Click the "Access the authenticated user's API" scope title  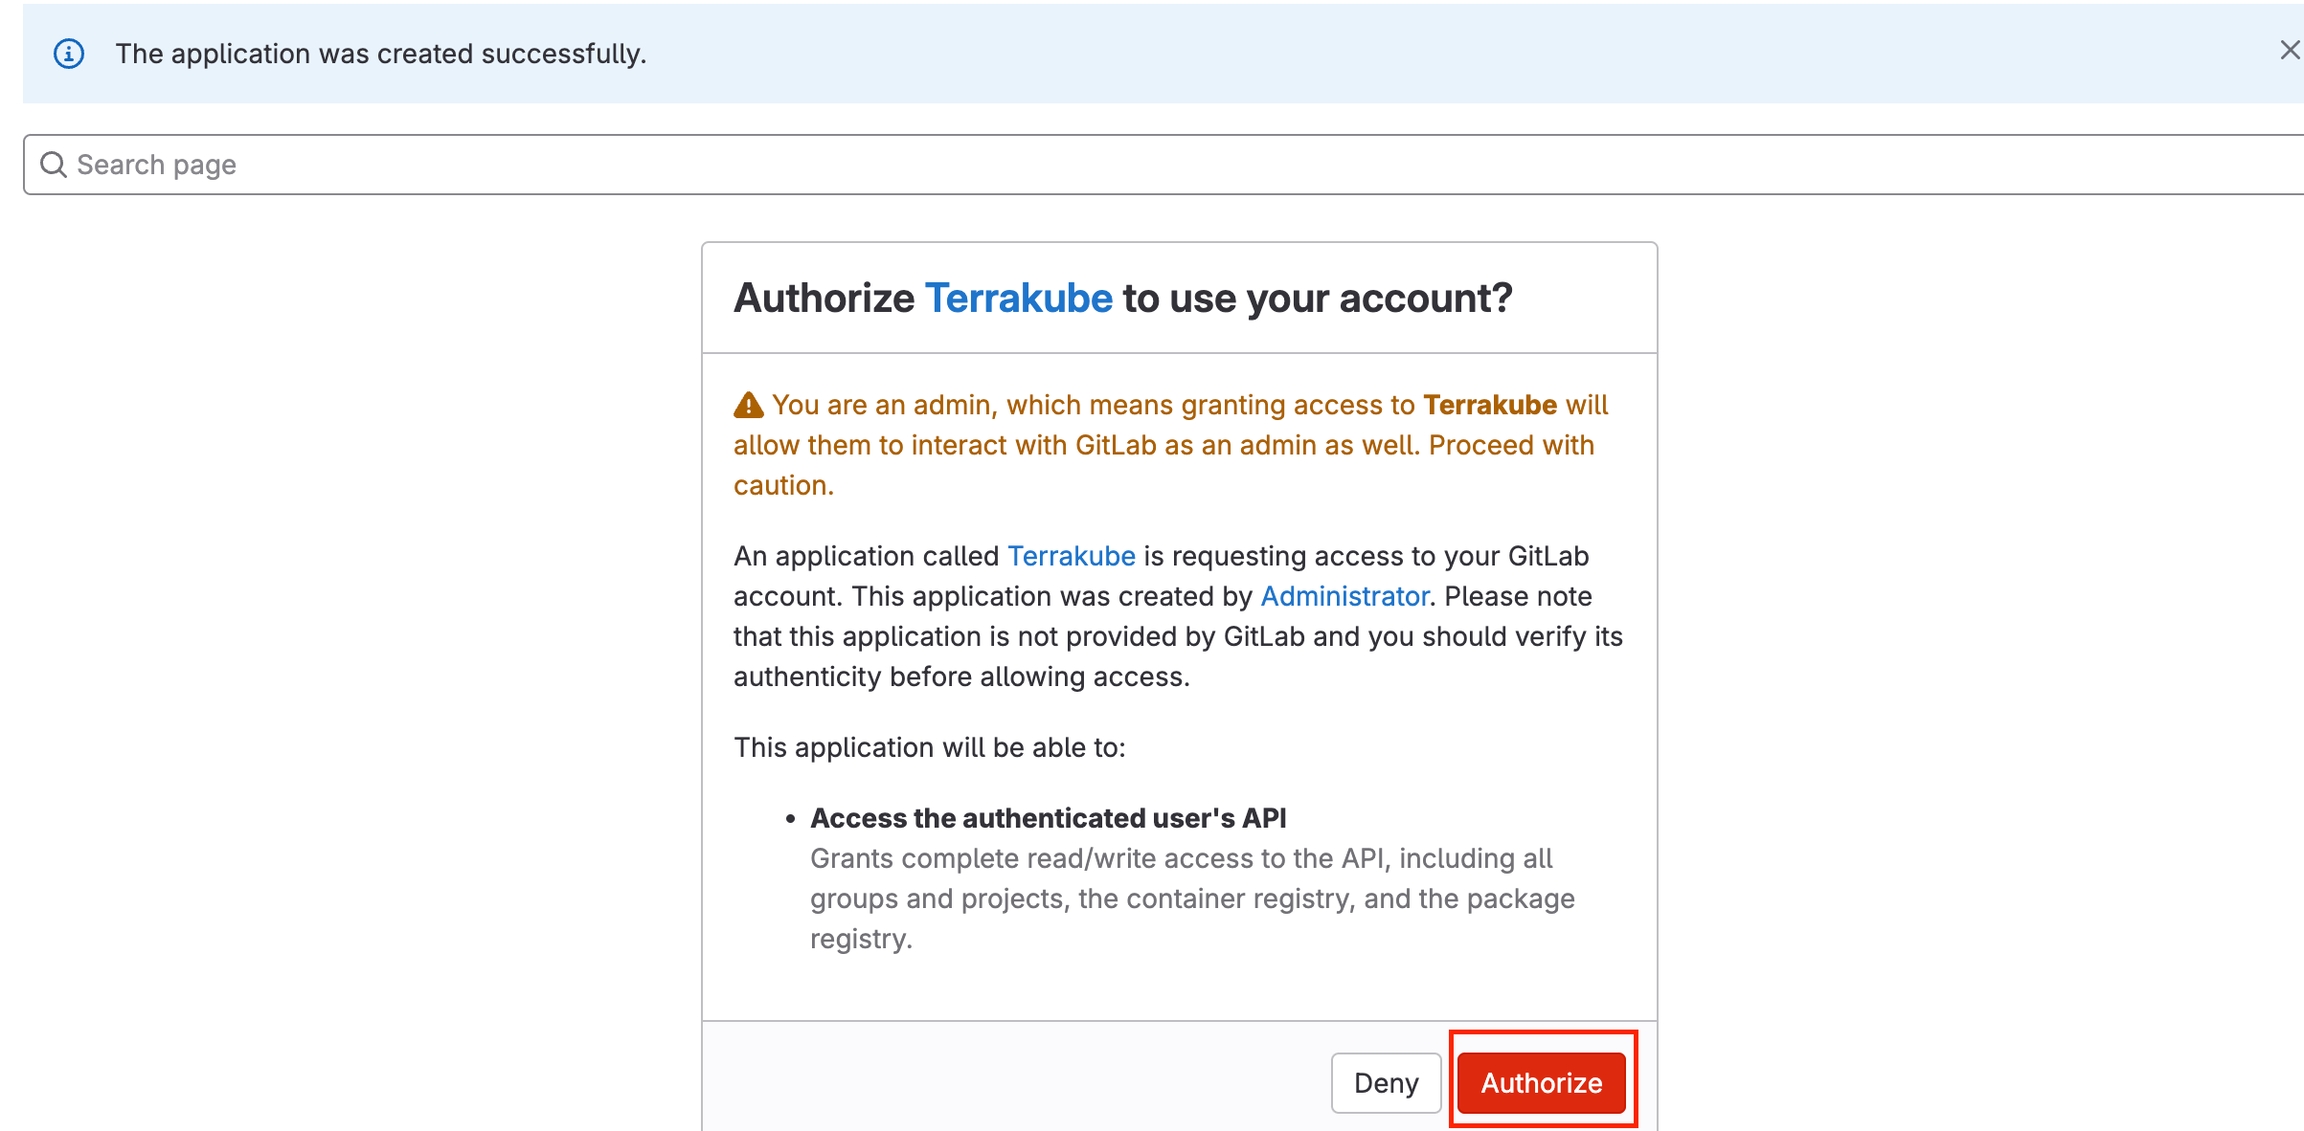coord(1048,818)
